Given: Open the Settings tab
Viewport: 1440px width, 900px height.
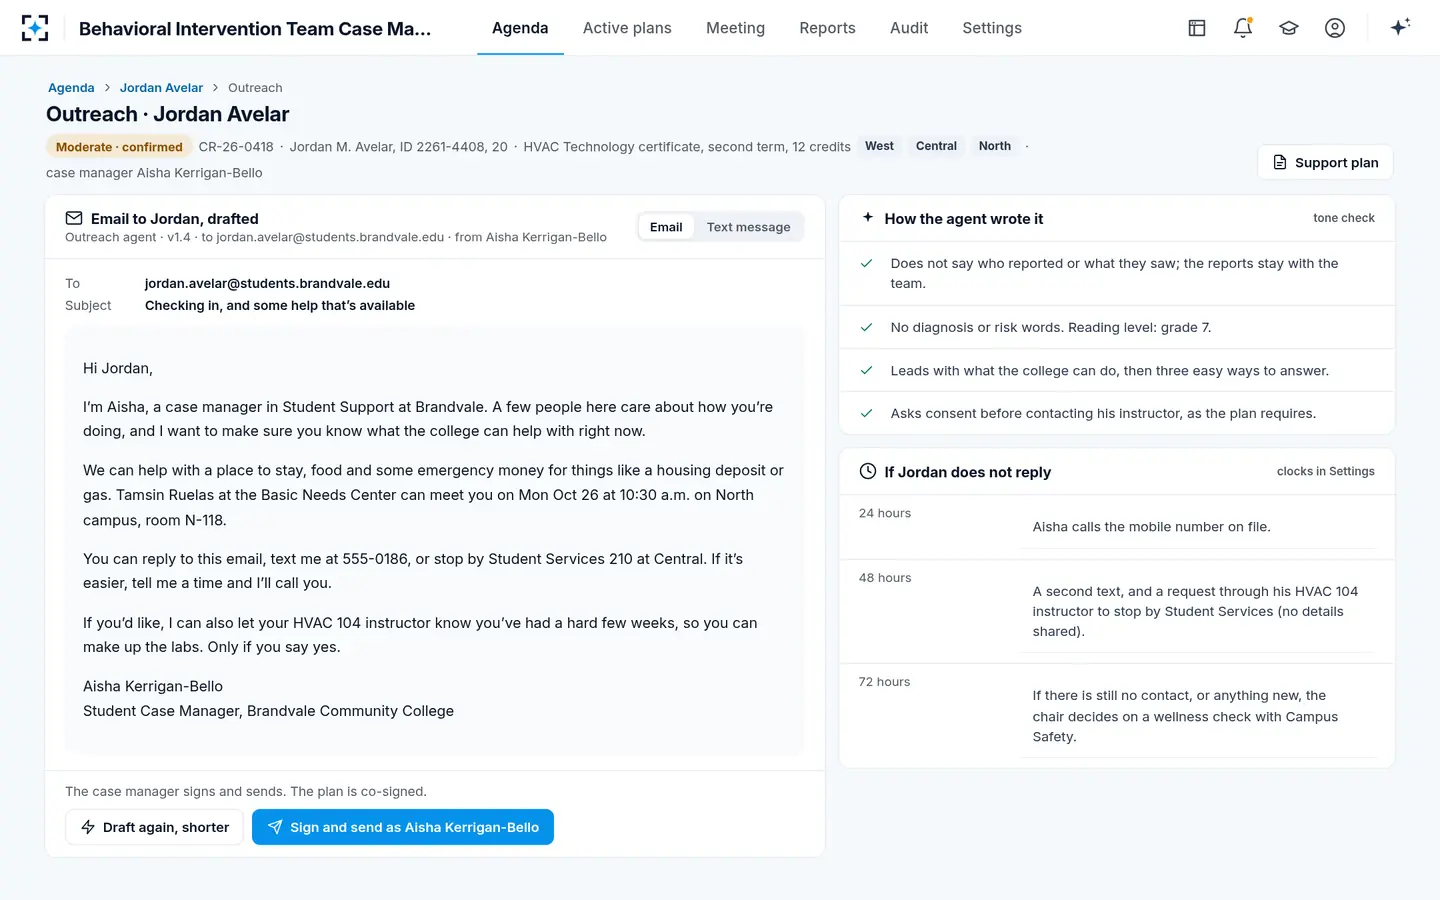Looking at the screenshot, I should click(x=992, y=28).
